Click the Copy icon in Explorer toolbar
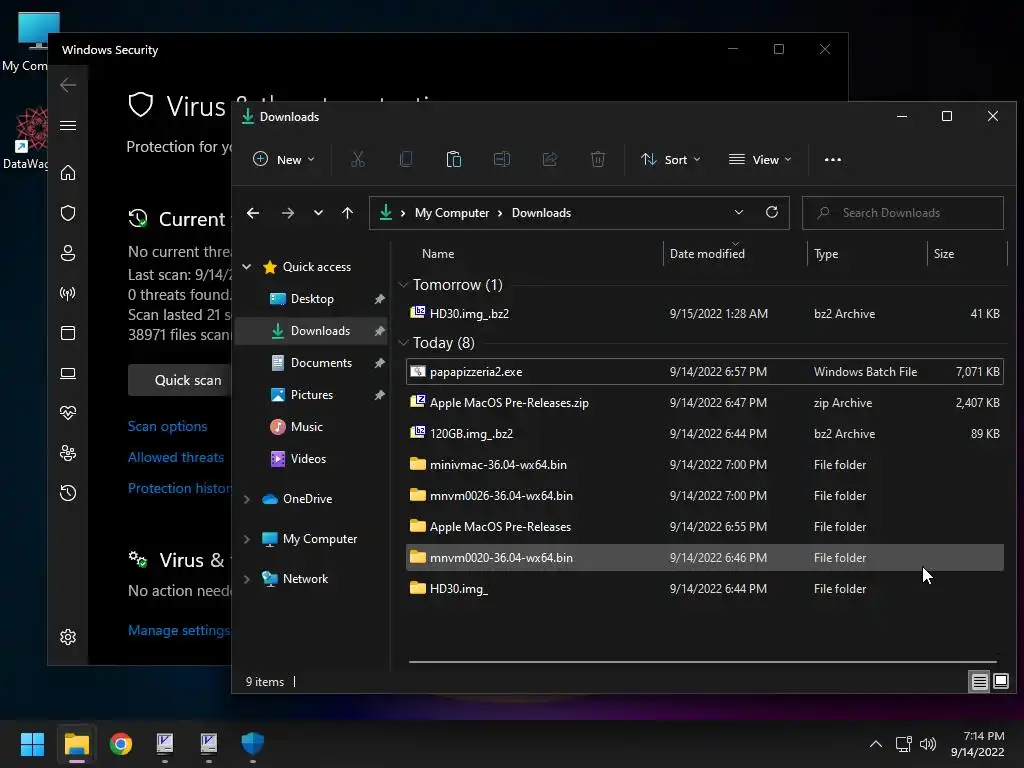1024x768 pixels. click(x=406, y=159)
